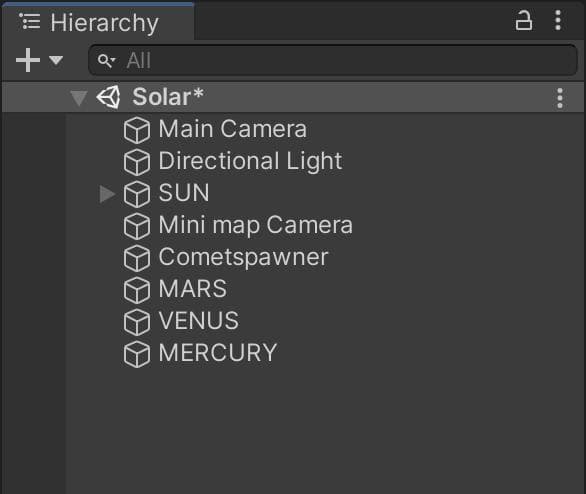
Task: Focus the All search field
Action: tap(333, 60)
